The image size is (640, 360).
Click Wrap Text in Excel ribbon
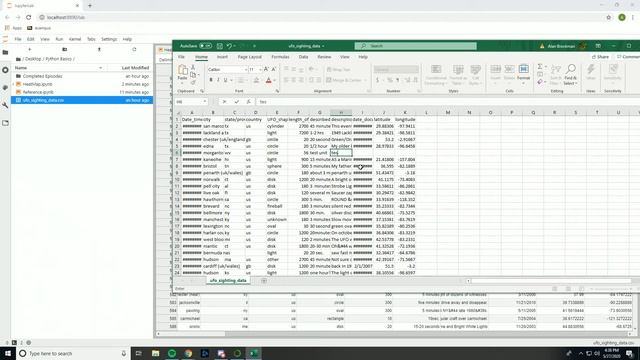[x=339, y=70]
